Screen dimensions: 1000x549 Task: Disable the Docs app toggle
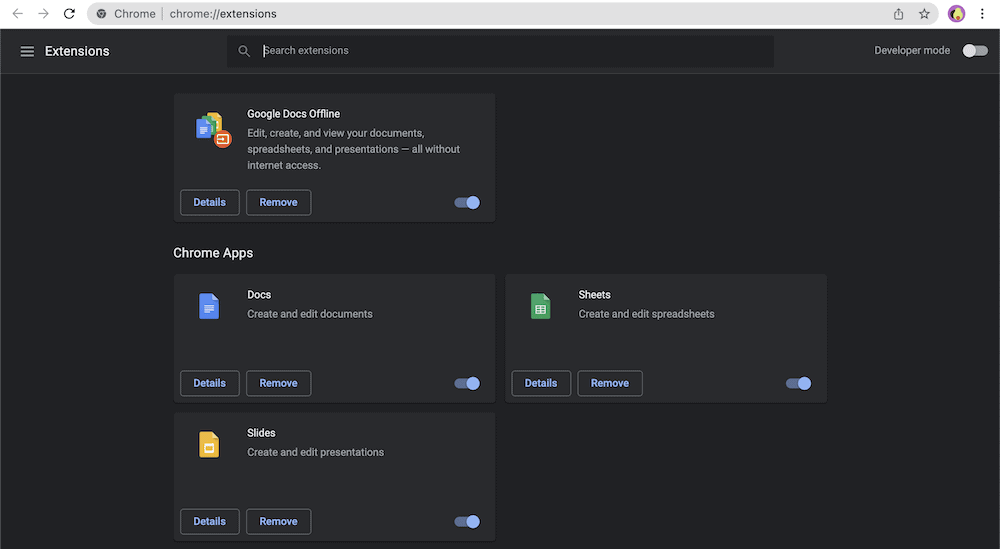467,383
